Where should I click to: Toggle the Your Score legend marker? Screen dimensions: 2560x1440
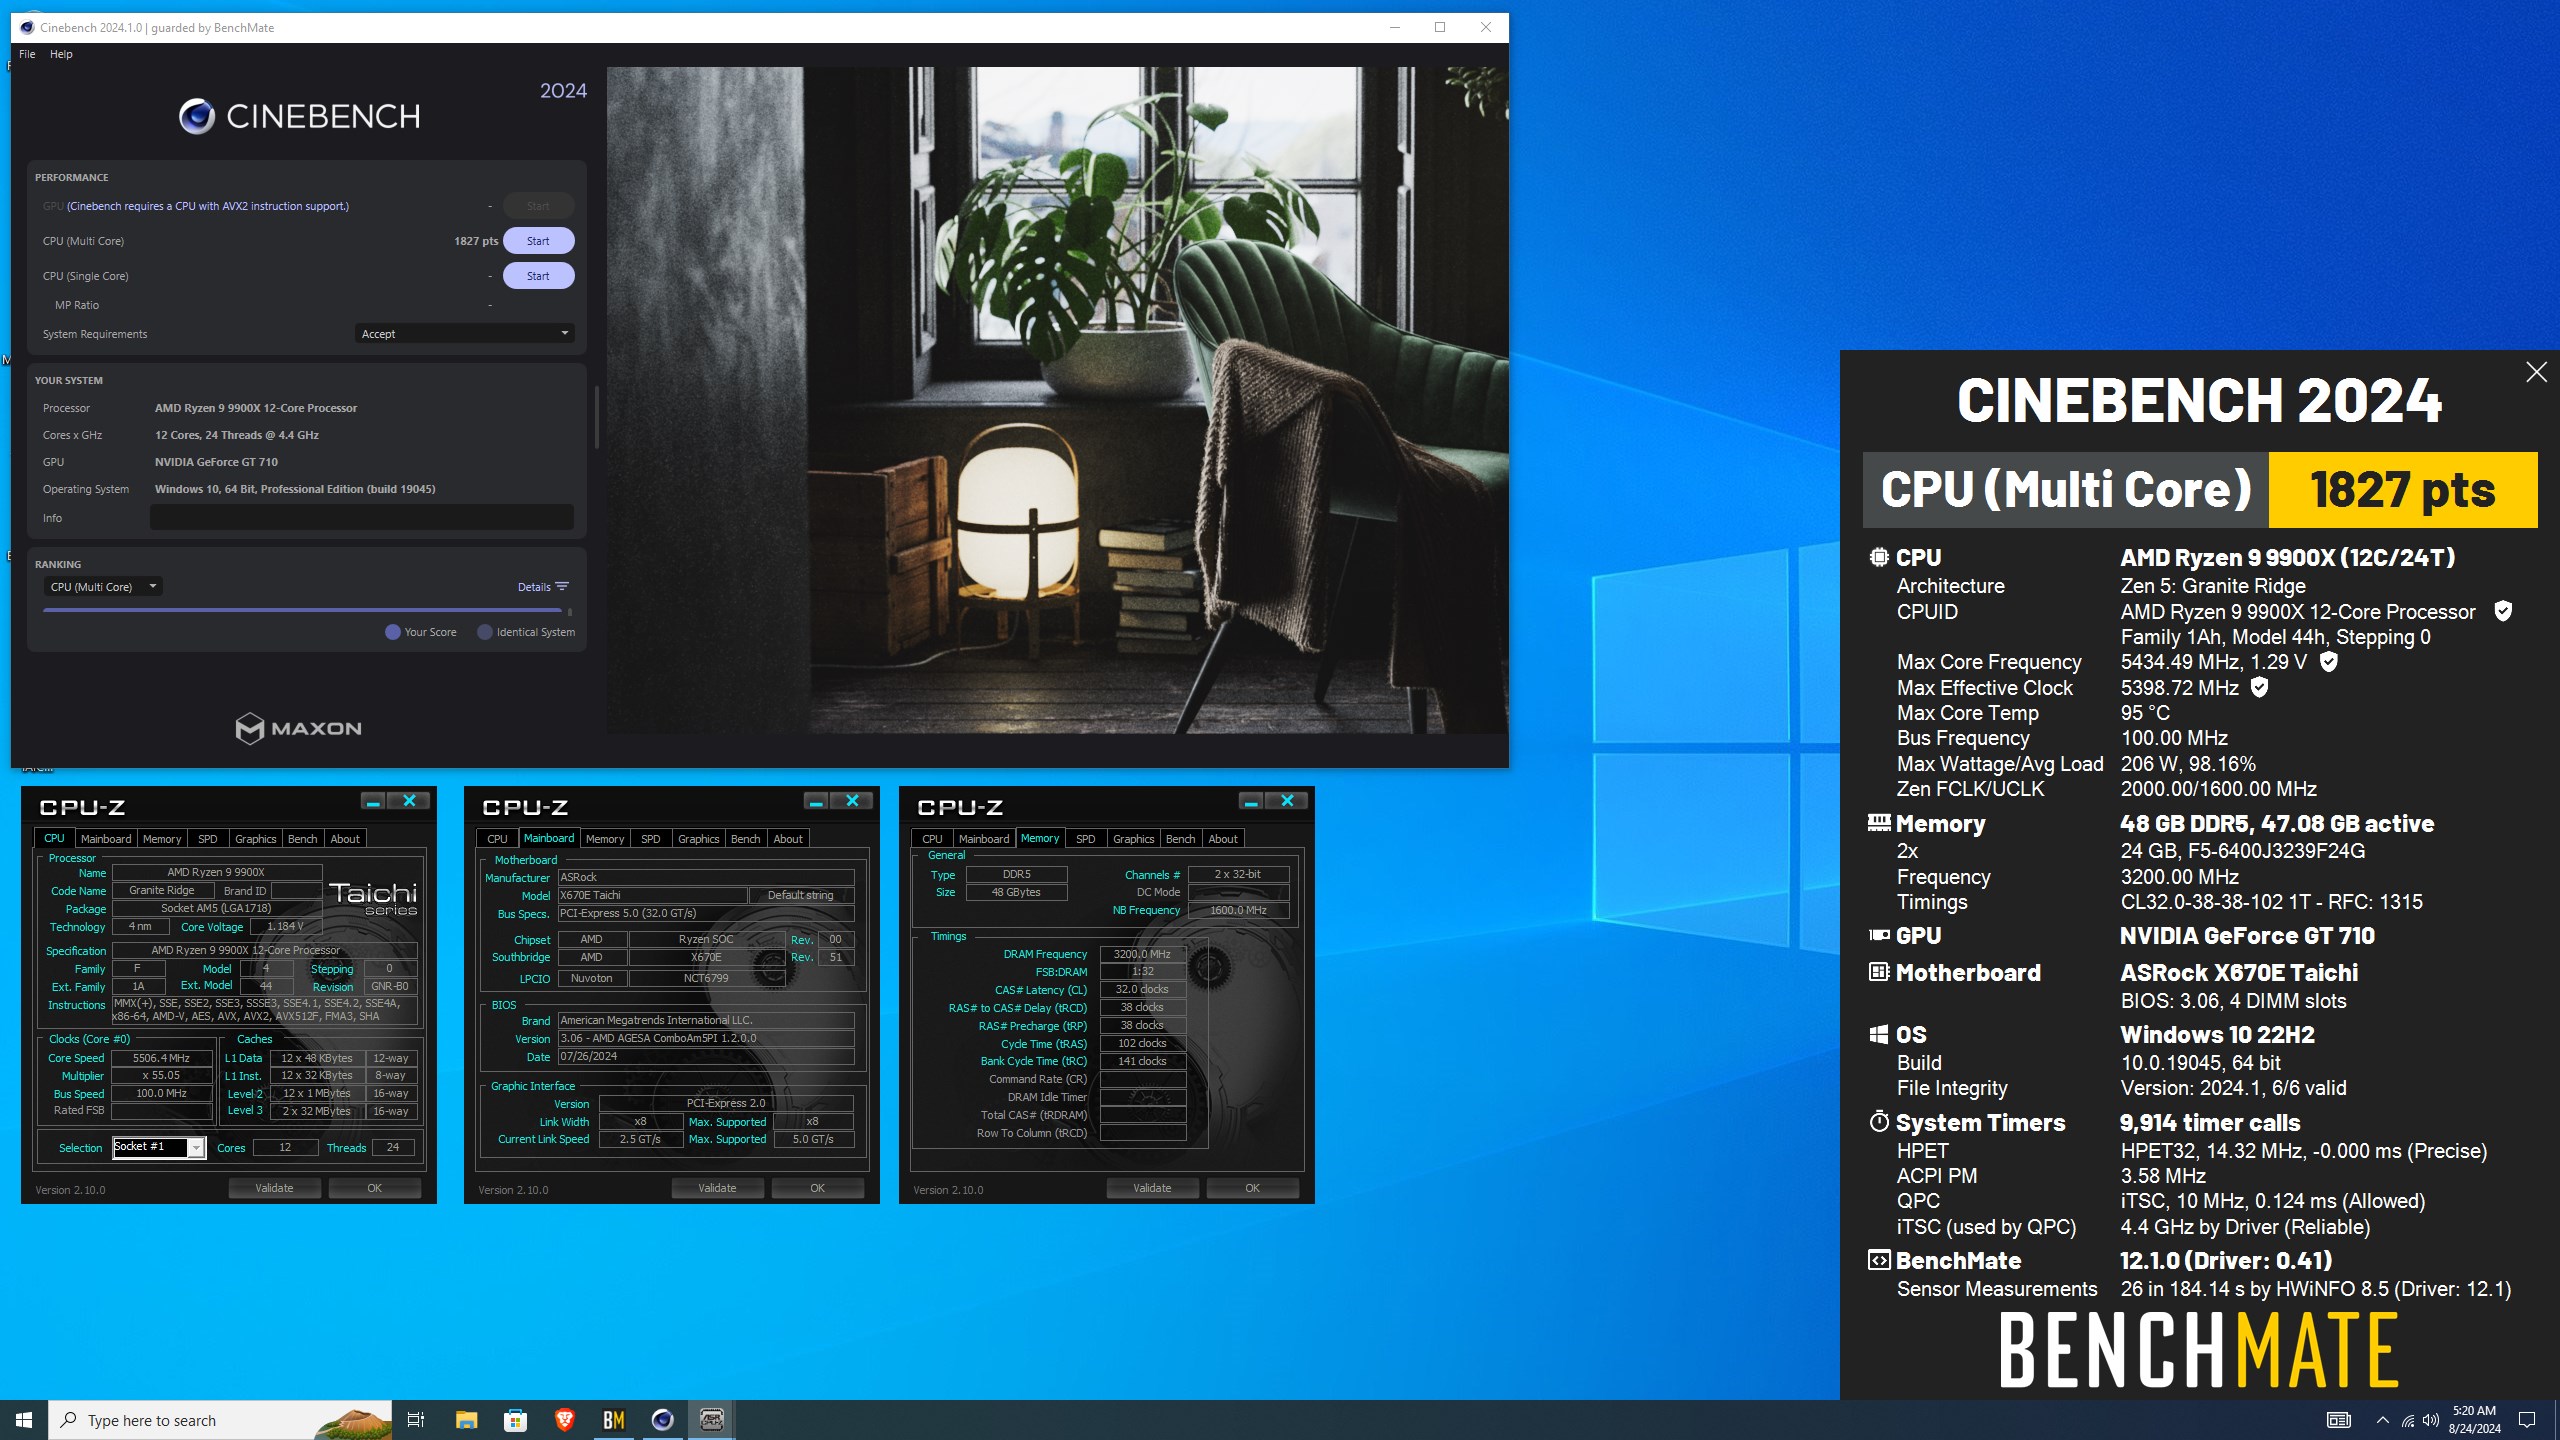(393, 632)
